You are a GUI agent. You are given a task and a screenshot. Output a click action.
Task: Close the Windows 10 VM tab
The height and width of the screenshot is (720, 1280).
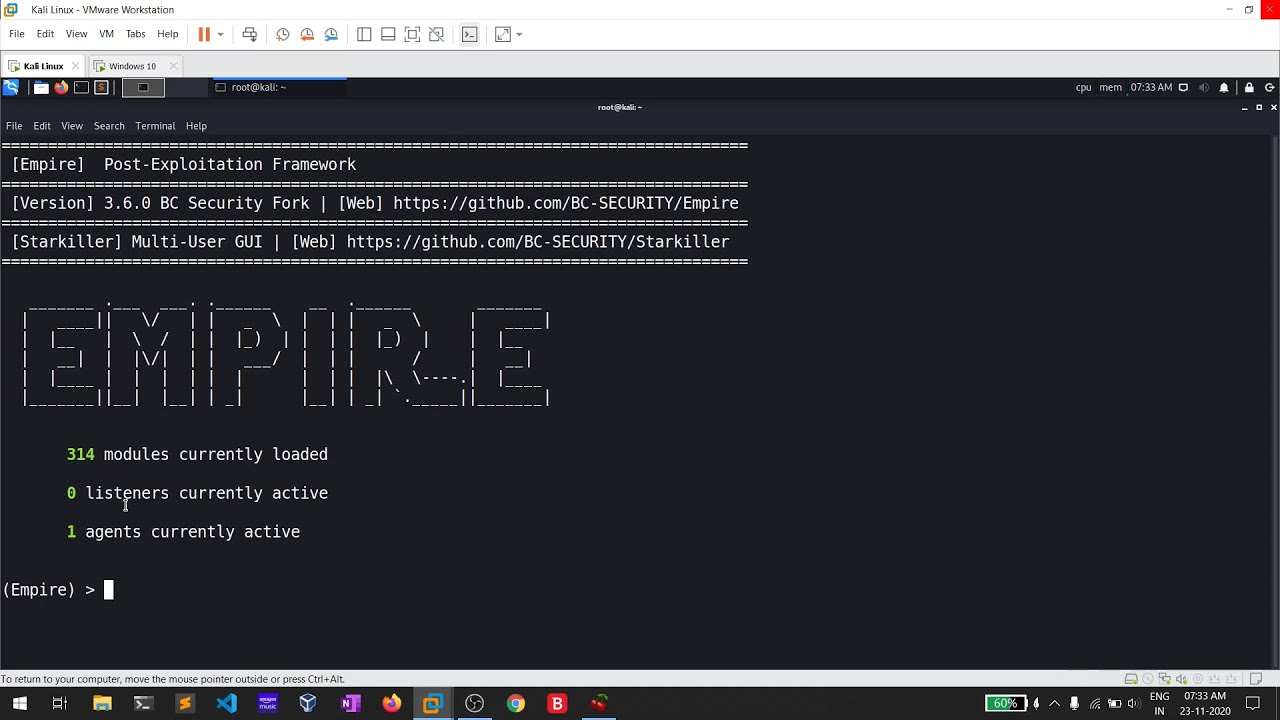point(173,66)
